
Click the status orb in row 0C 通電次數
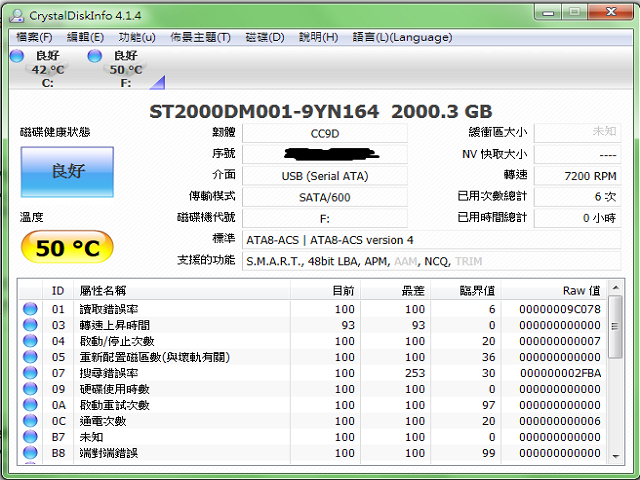point(30,420)
